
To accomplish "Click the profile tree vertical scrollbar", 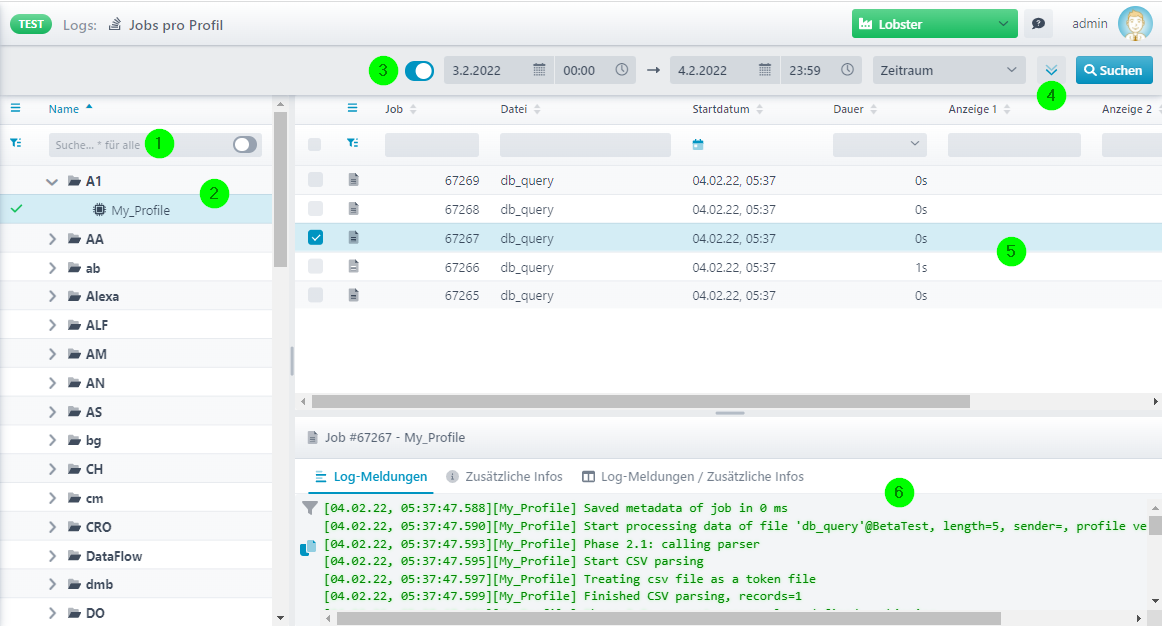I will (280, 189).
